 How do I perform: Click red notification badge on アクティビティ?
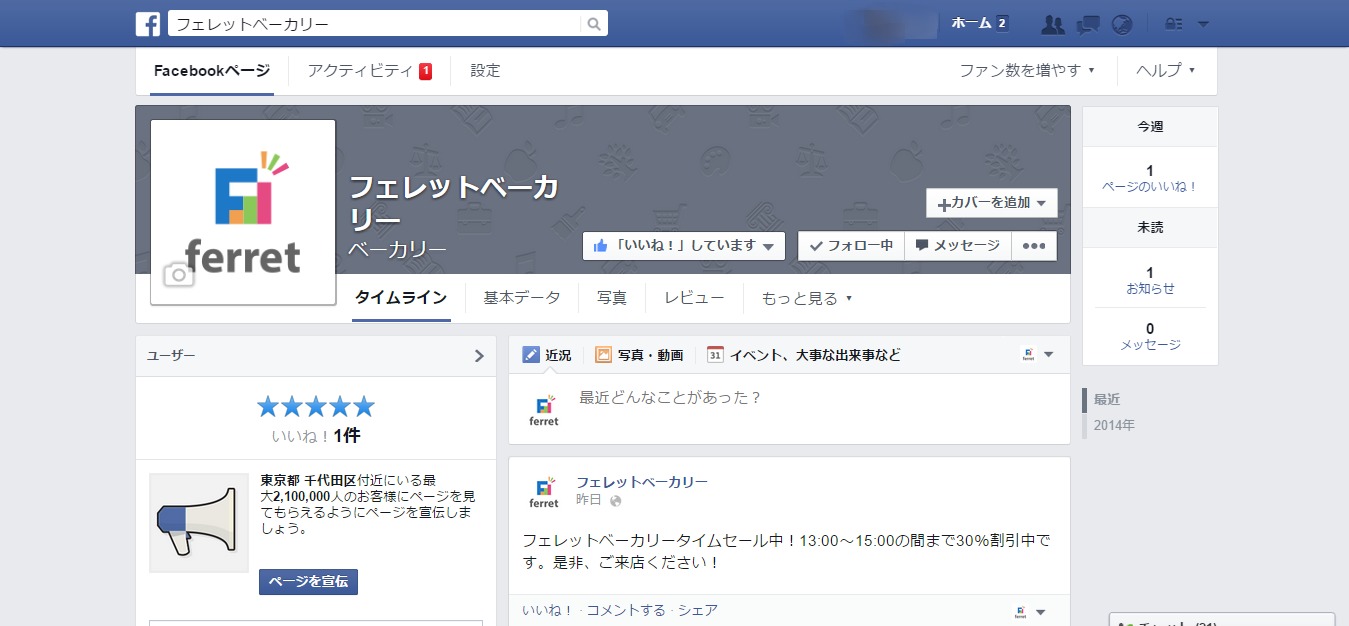pyautogui.click(x=425, y=71)
